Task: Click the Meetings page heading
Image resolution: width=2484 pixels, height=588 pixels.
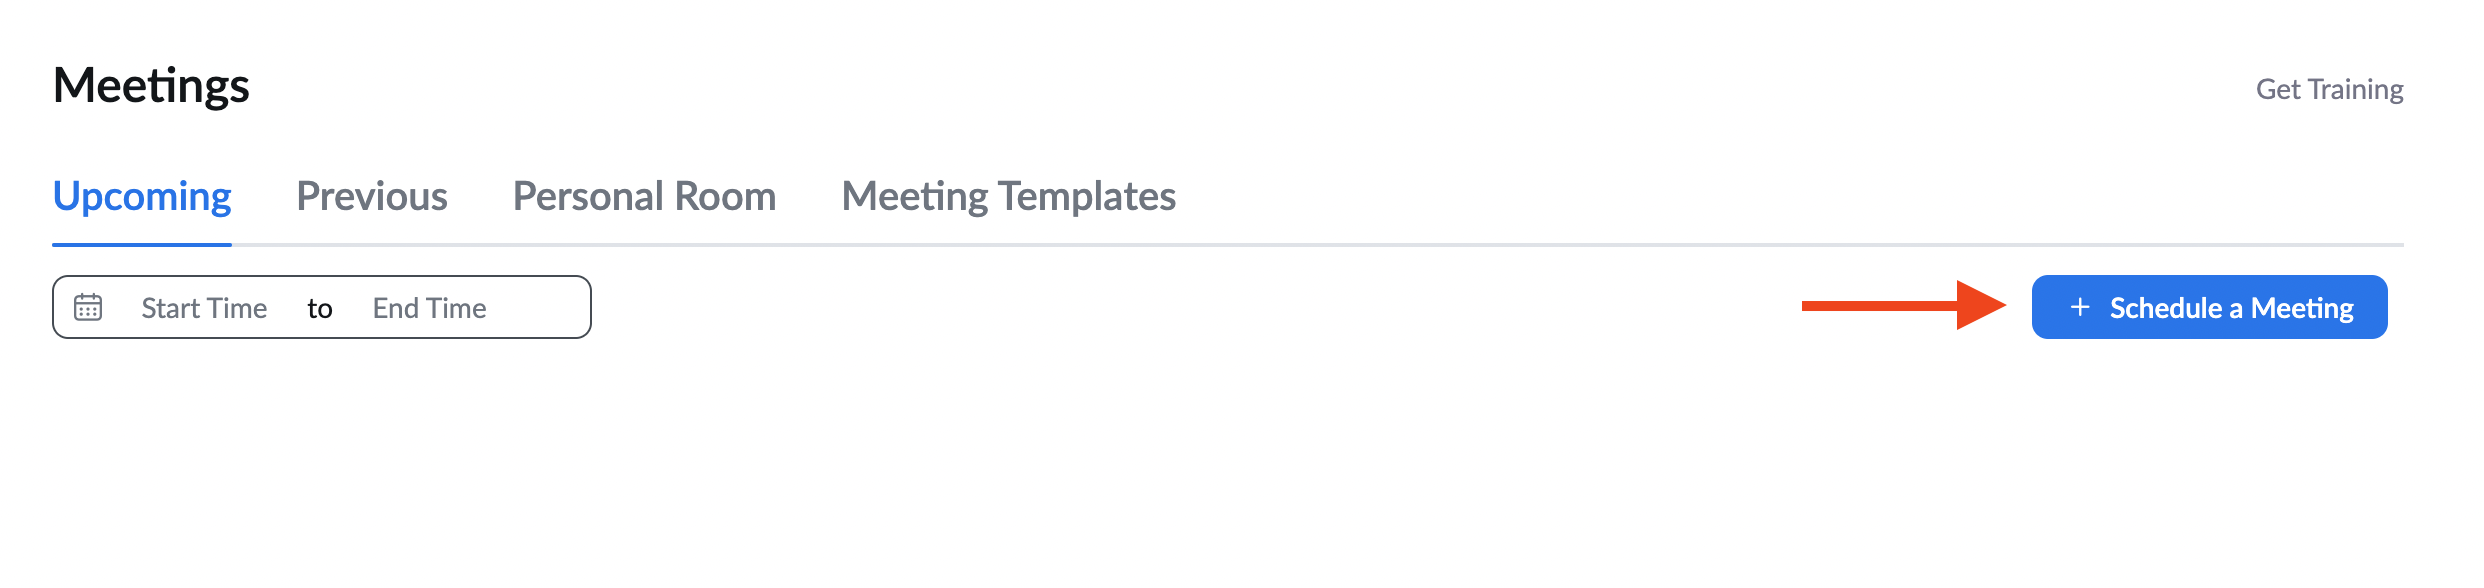Action: (151, 86)
